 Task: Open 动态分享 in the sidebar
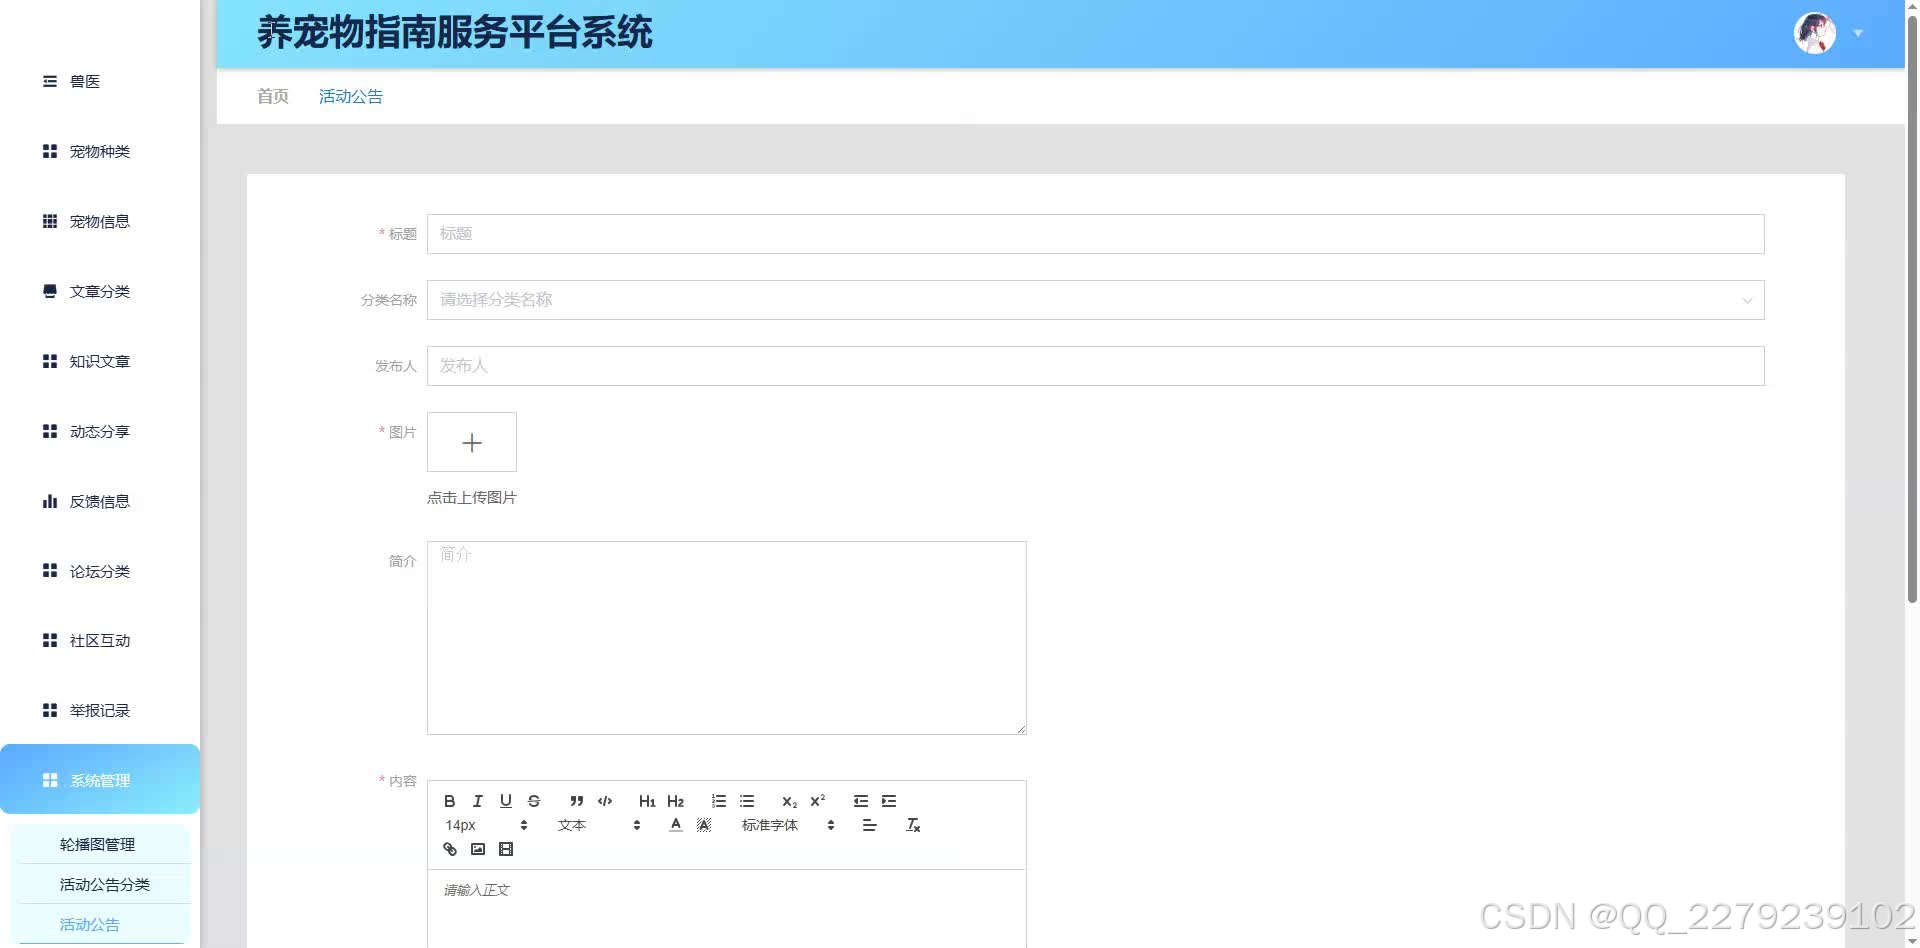tap(100, 431)
